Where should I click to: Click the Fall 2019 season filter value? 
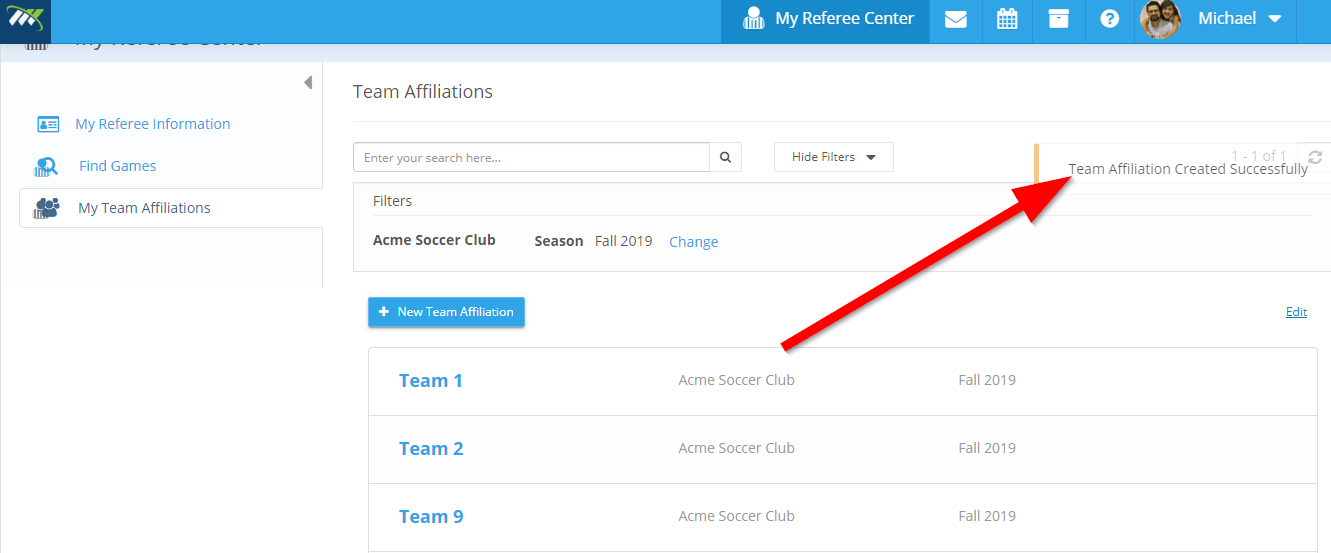tap(623, 241)
